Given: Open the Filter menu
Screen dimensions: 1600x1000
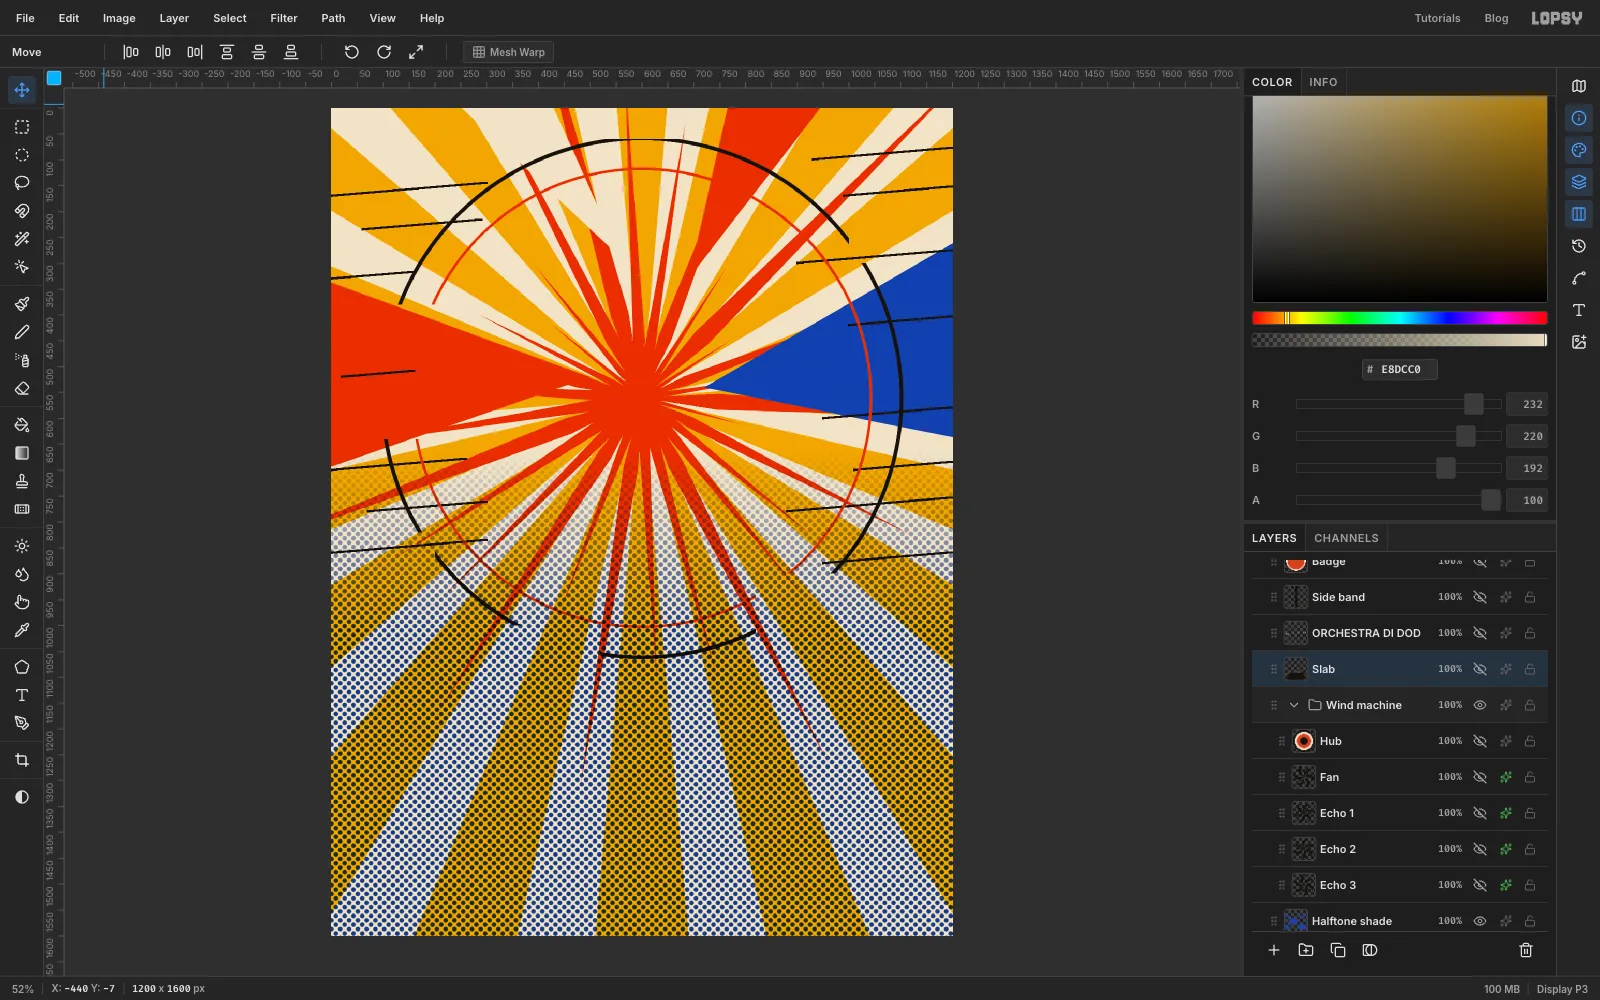Looking at the screenshot, I should click(x=284, y=18).
